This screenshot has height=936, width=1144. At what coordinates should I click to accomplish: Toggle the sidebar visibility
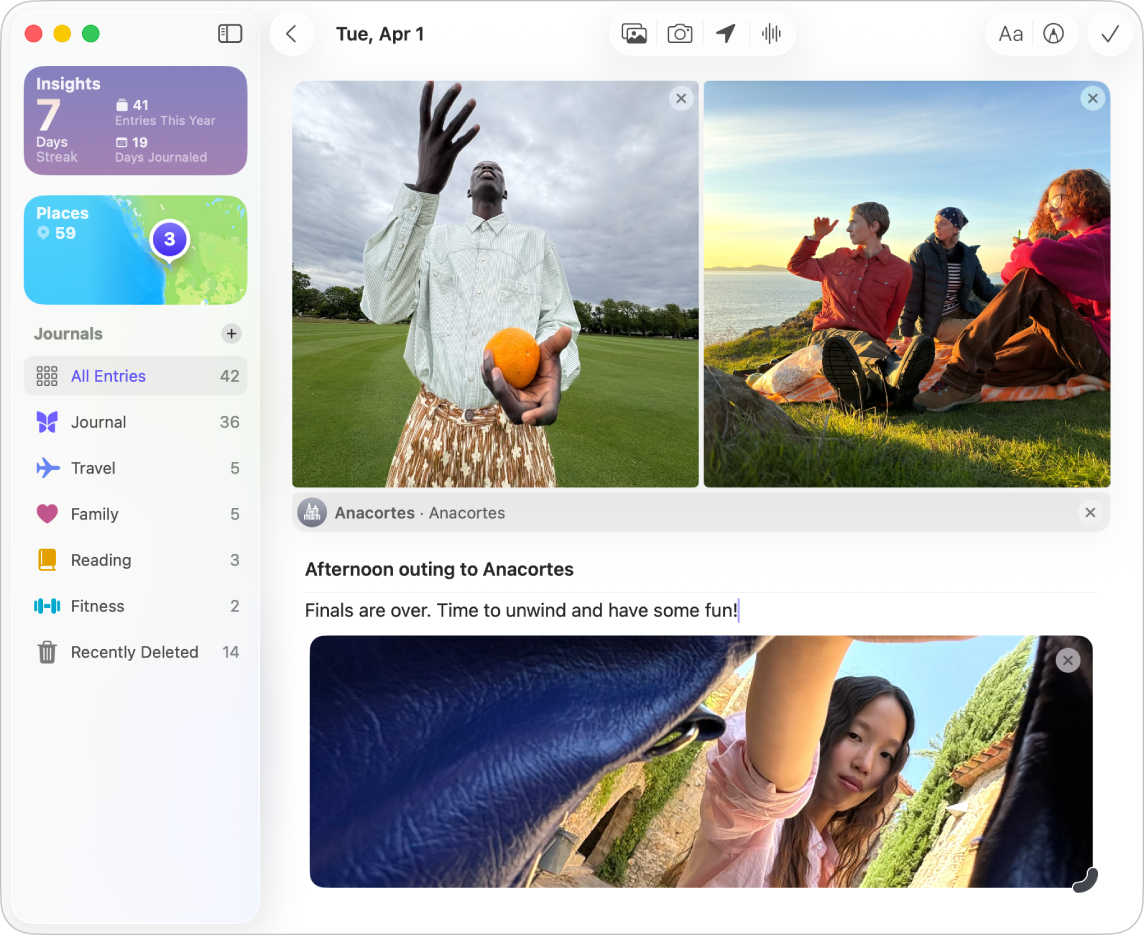click(229, 33)
